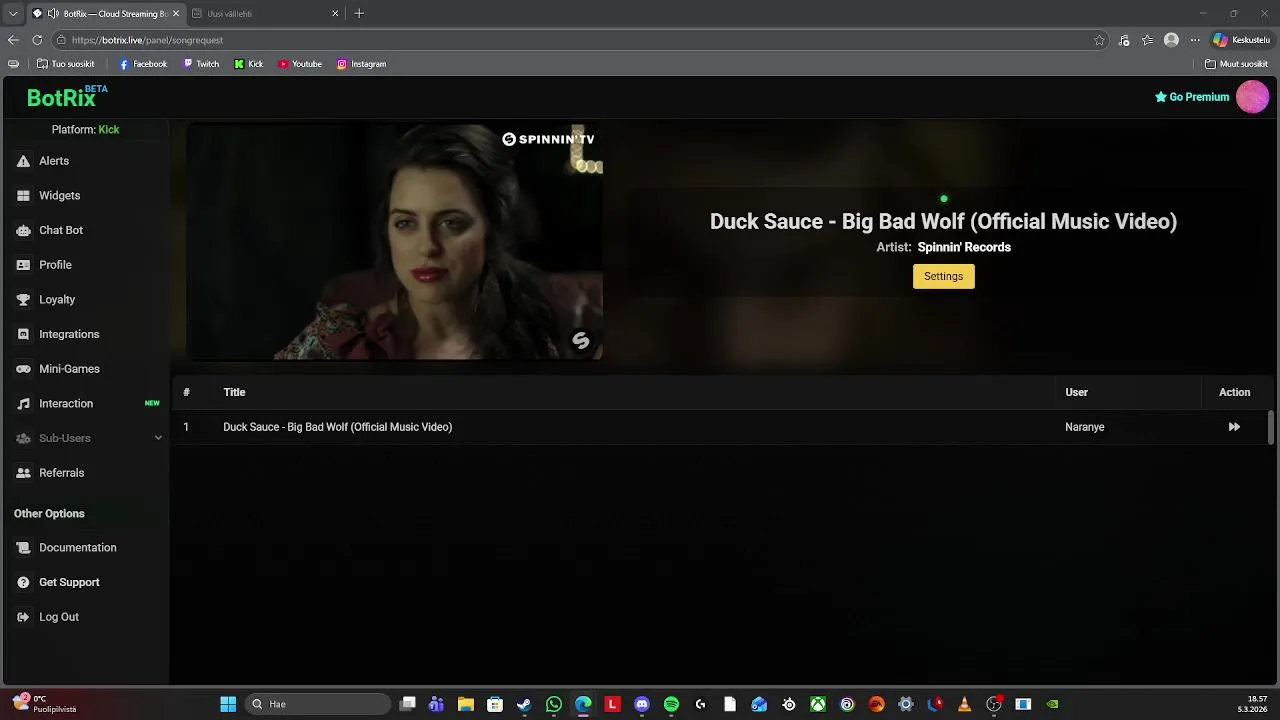Expand the Sub-Users chevron

(158, 438)
